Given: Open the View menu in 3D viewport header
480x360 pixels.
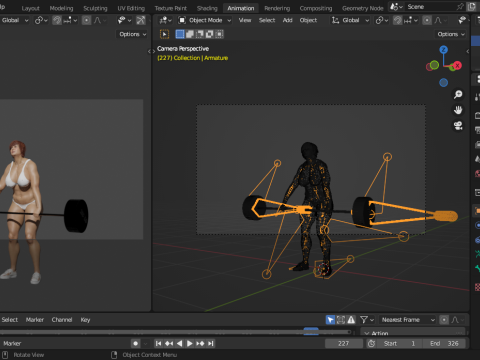Looking at the screenshot, I should point(245,20).
